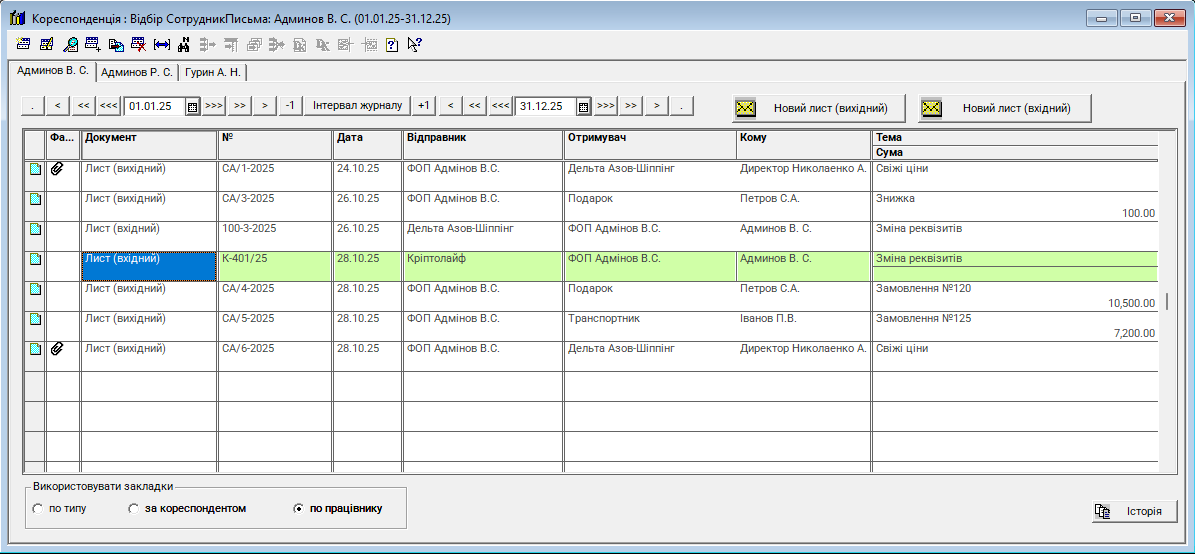This screenshot has height=554, width=1195.
Task: Click 'Новий лист (вихідний)' button
Action: tap(818, 108)
